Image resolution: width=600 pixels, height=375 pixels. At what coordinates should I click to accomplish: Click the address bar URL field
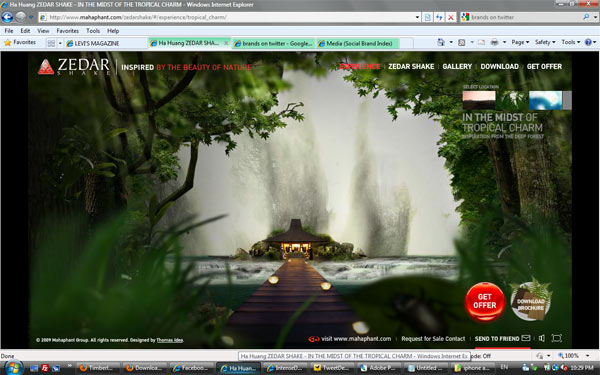click(226, 17)
